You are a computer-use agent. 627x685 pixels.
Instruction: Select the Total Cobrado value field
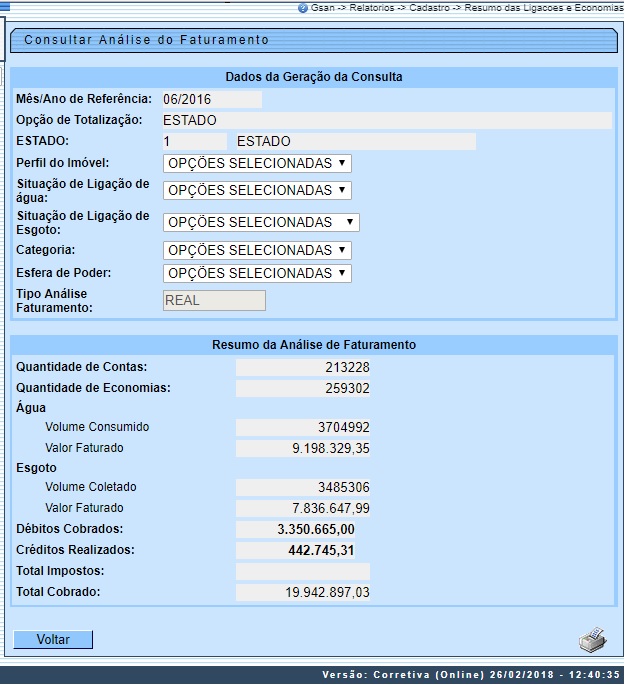pyautogui.click(x=303, y=593)
